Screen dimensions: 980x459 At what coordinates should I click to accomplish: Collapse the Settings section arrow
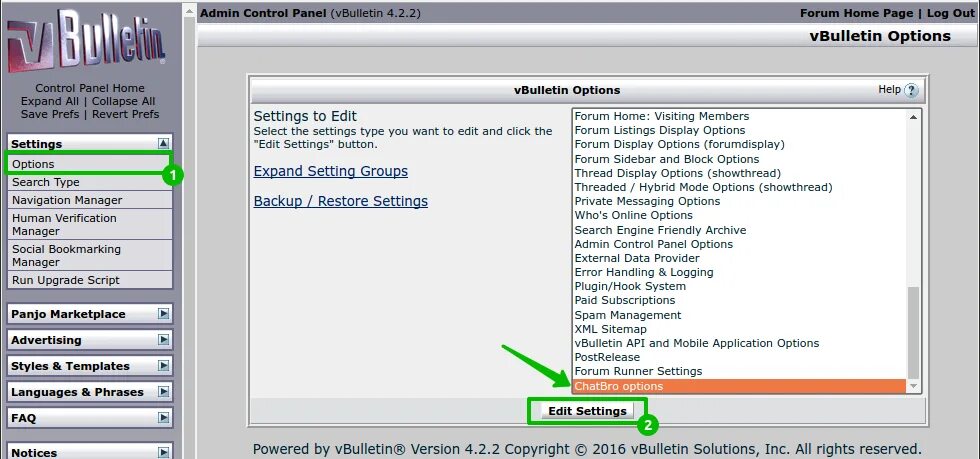pyautogui.click(x=163, y=143)
